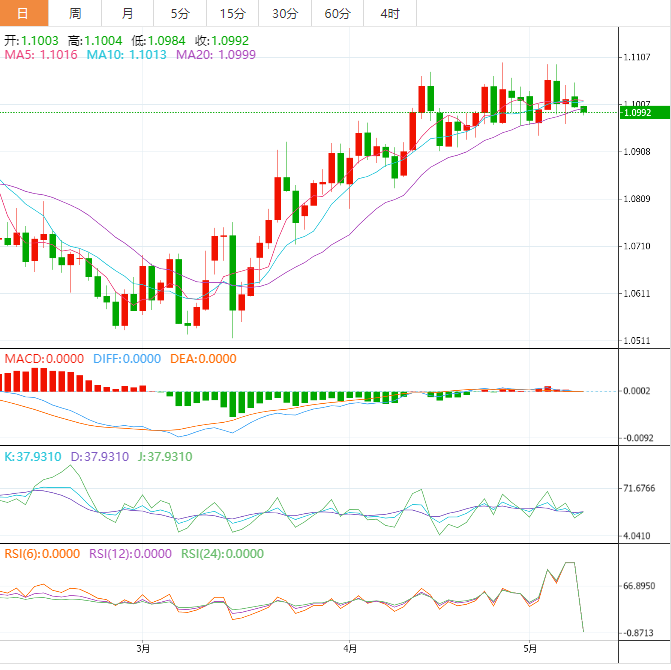
Task: Select the RSI(12) indicator label
Action: tap(129, 554)
